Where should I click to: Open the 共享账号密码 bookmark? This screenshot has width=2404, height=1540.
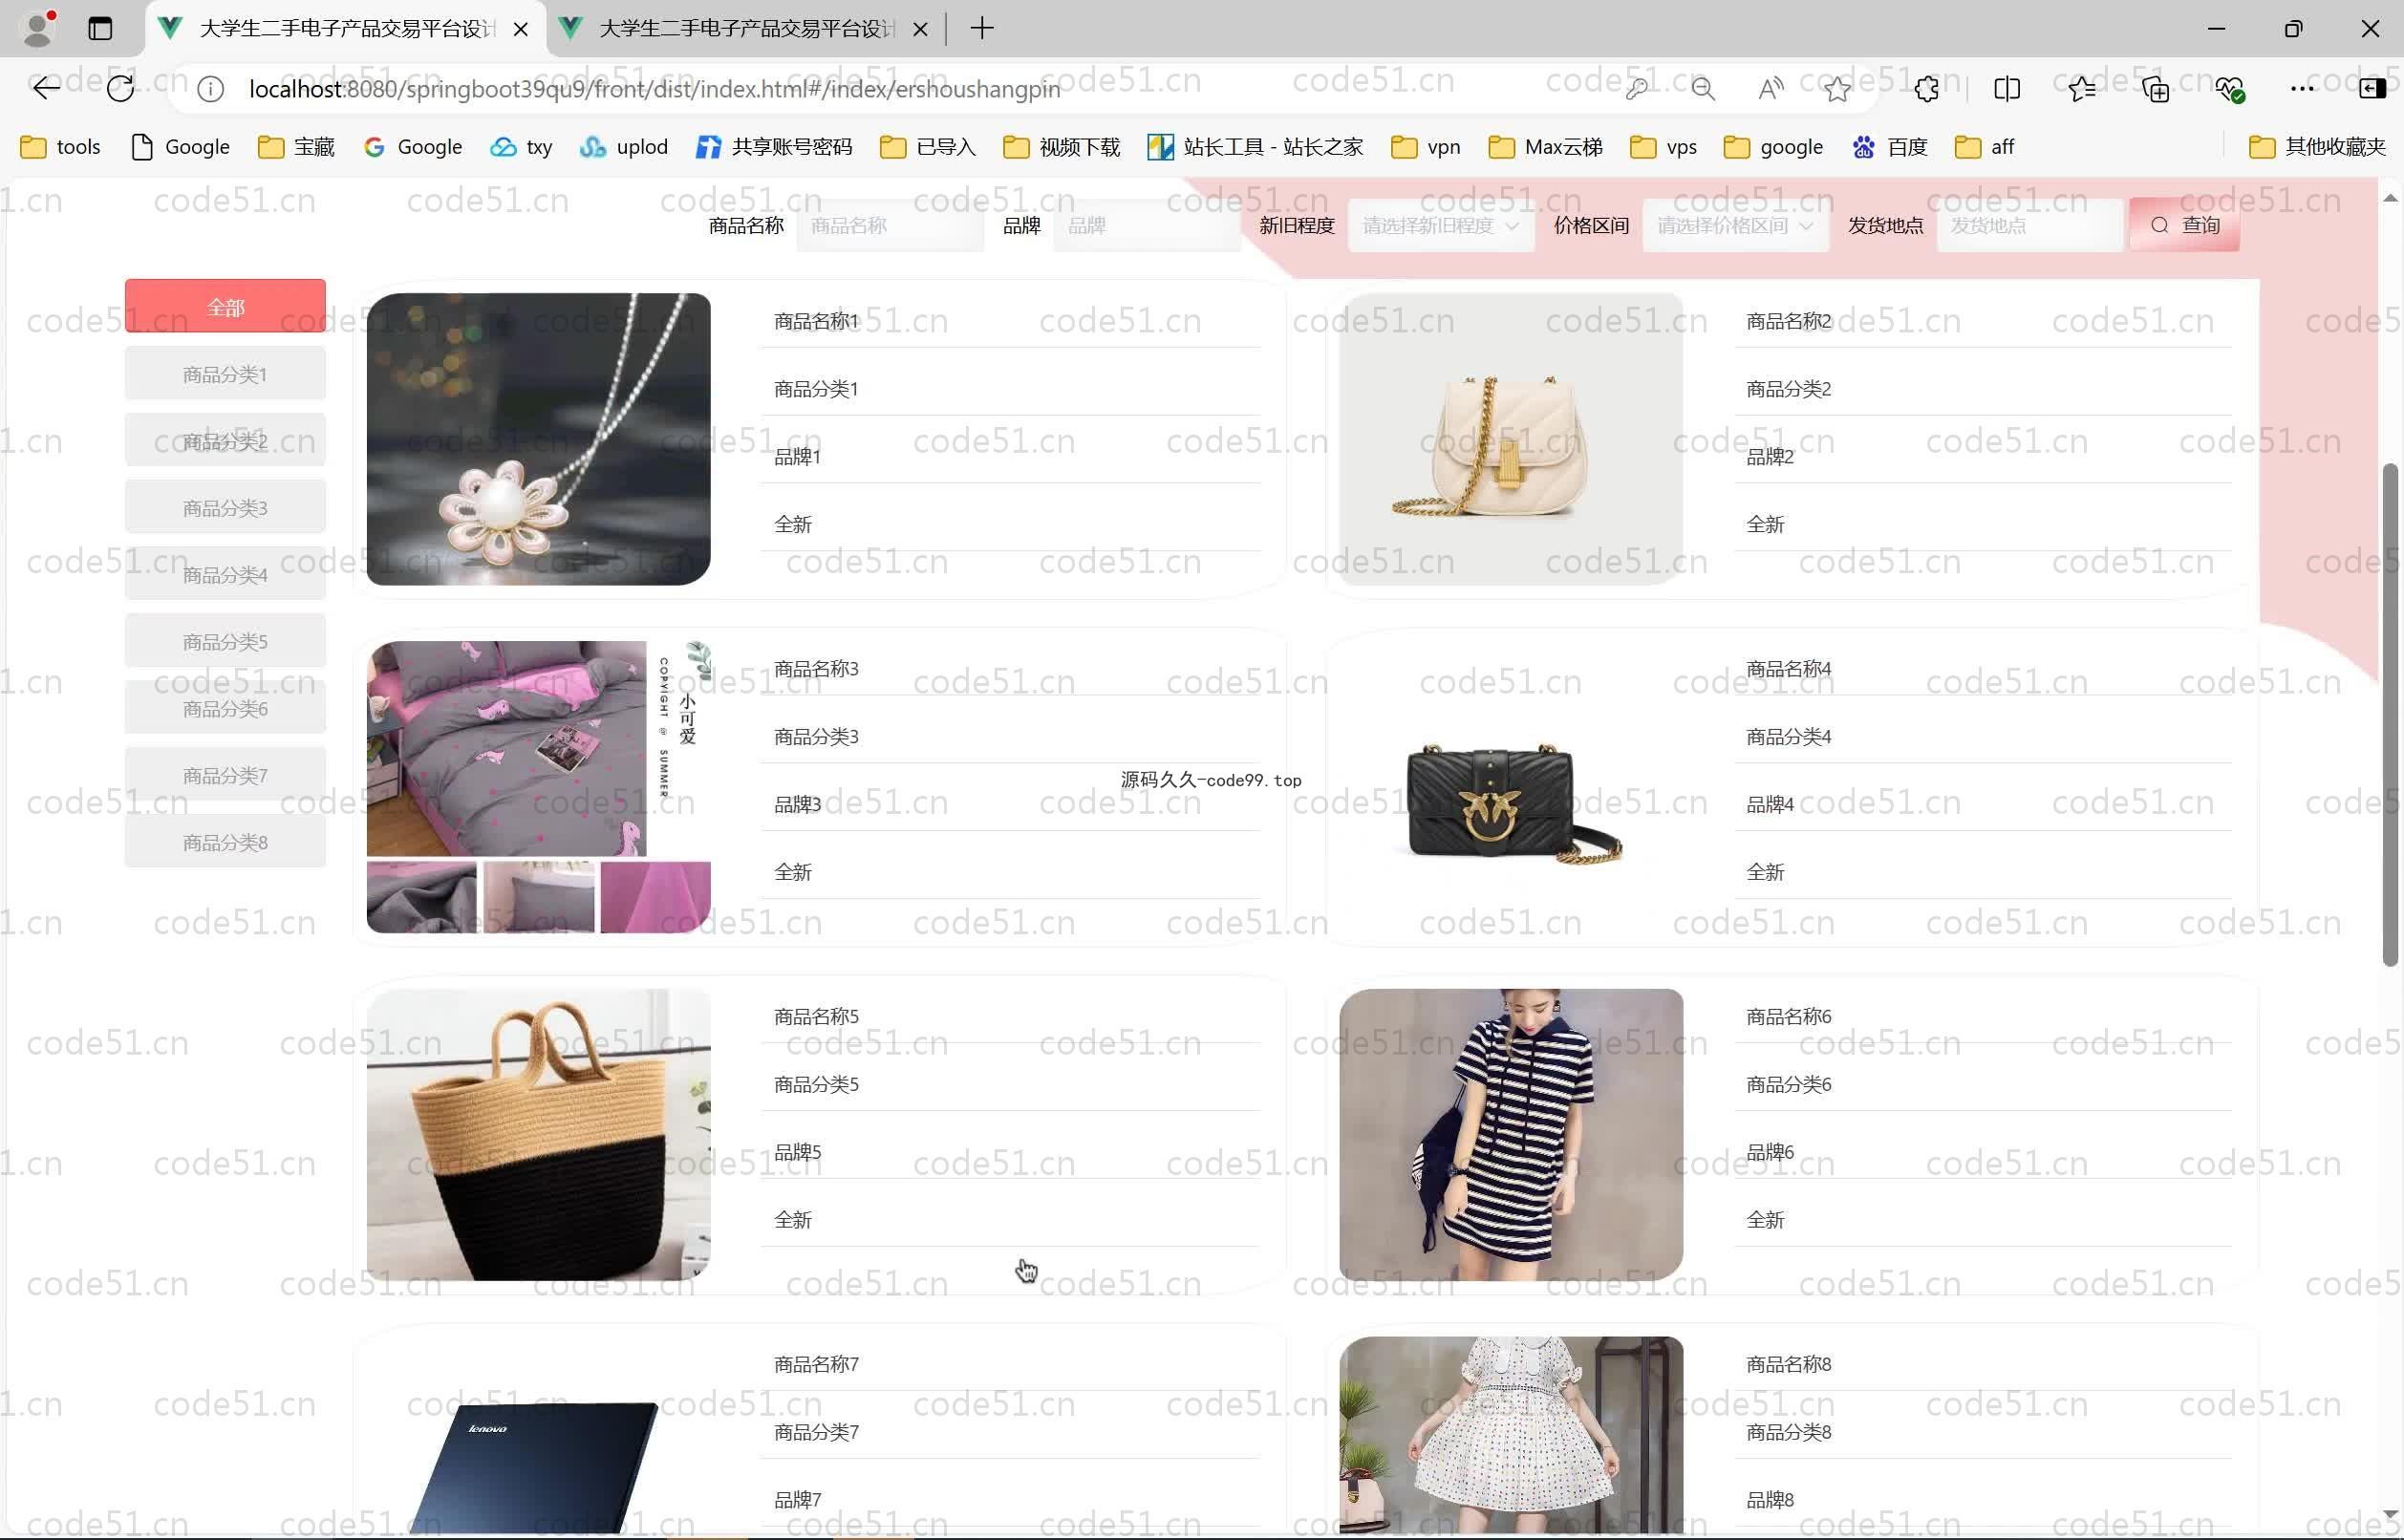tap(775, 147)
